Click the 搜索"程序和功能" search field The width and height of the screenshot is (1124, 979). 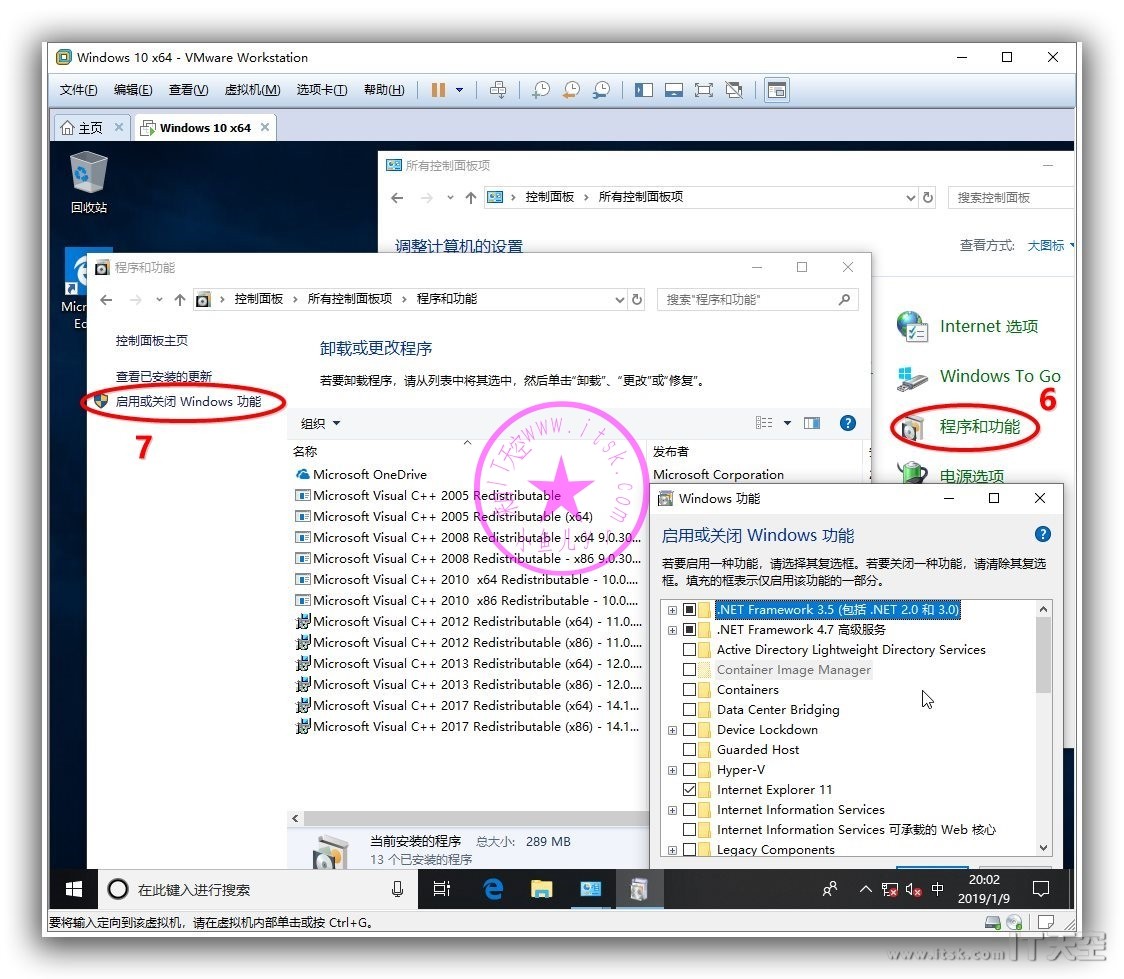coord(758,300)
